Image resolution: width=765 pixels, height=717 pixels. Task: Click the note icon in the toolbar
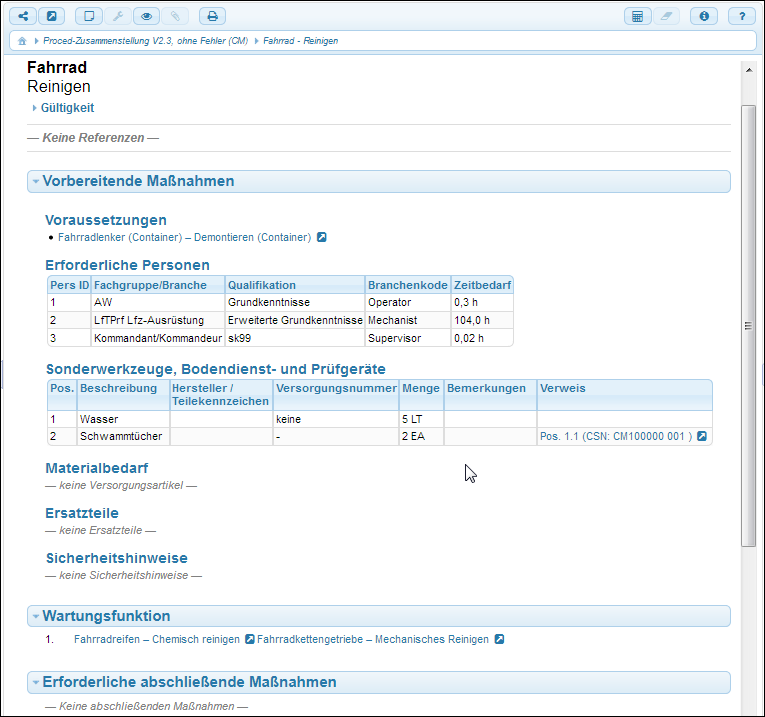89,16
